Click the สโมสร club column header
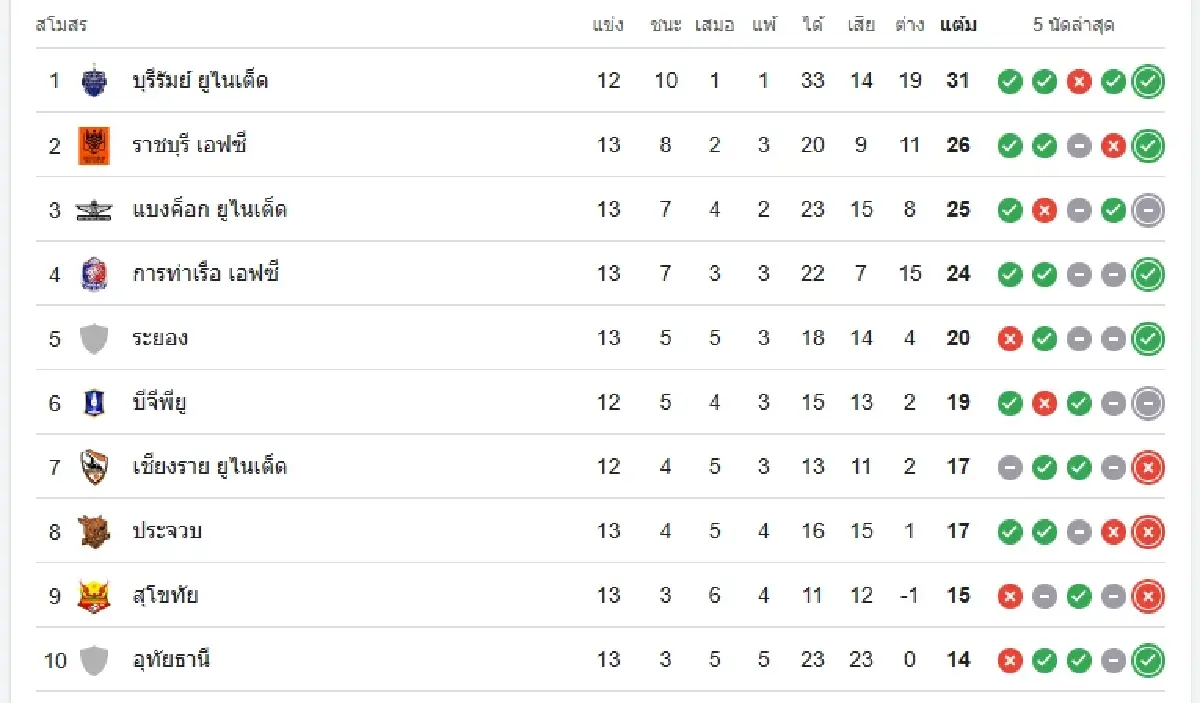Viewport: 1200px width, 703px height. point(61,25)
